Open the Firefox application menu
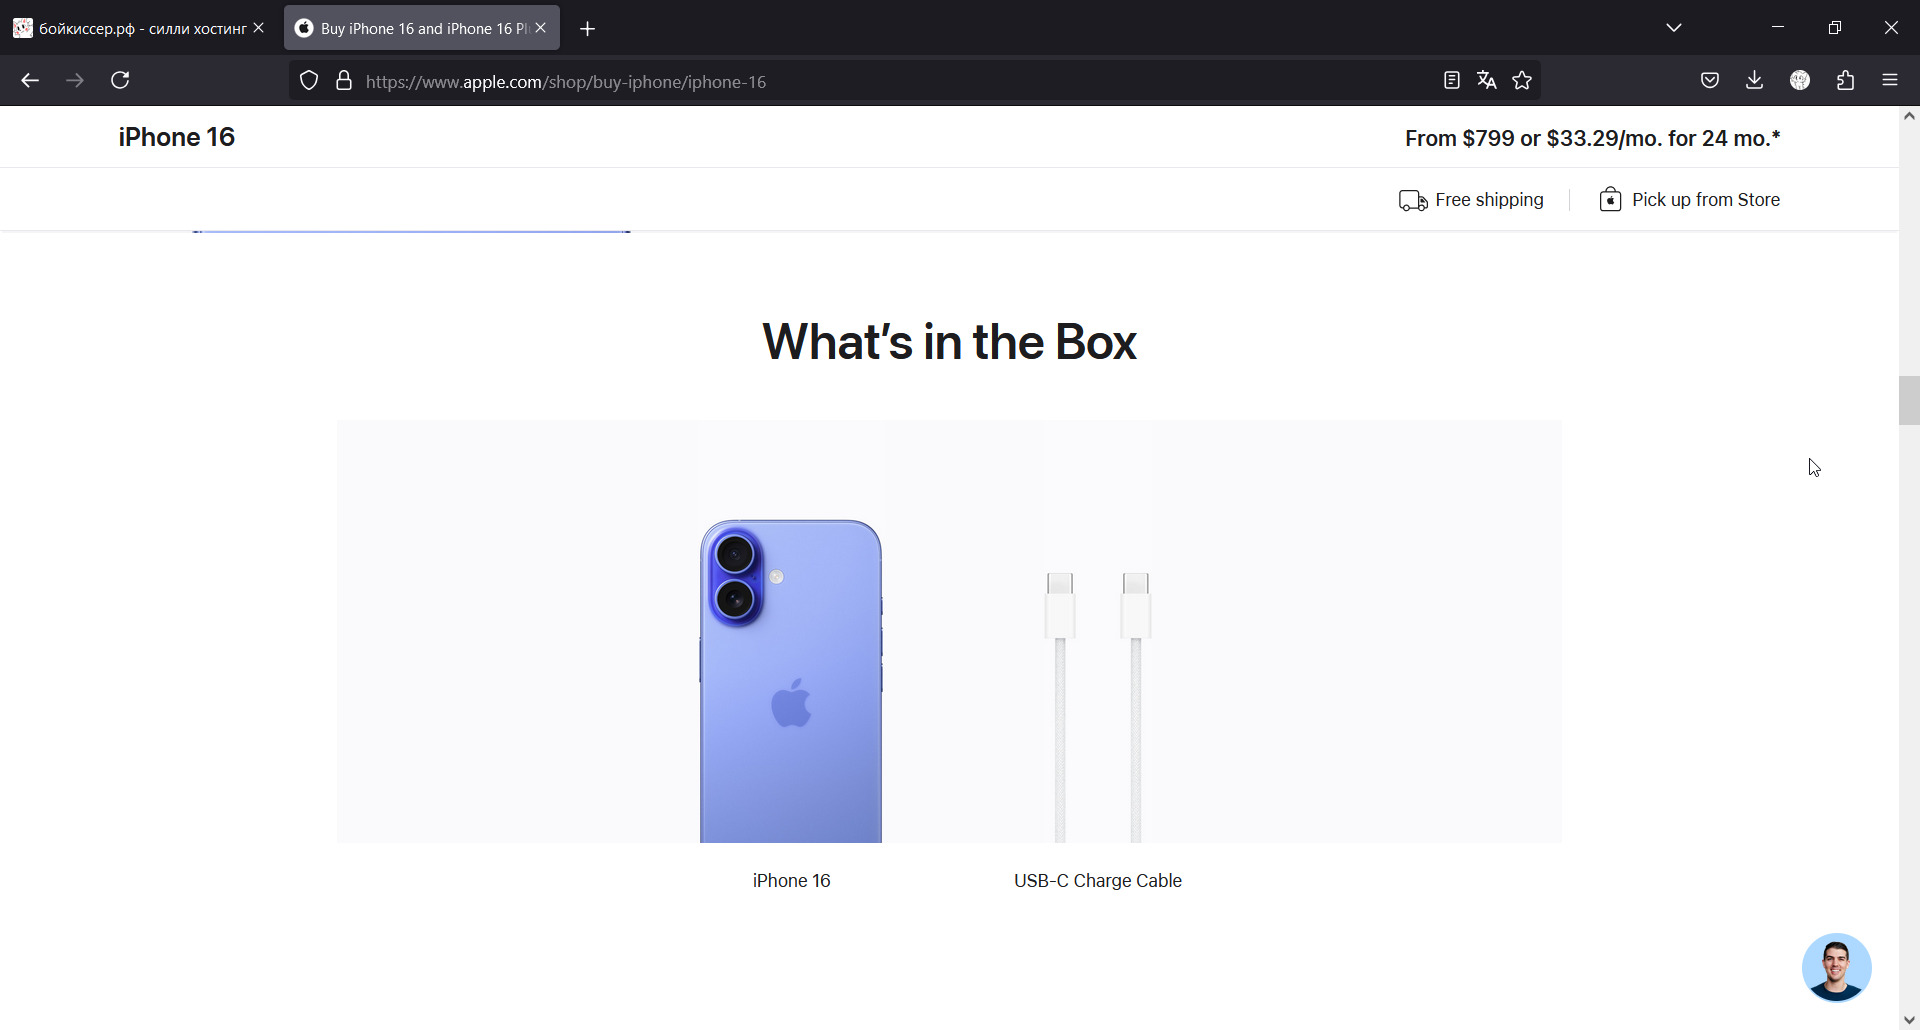1920x1030 pixels. (1890, 80)
